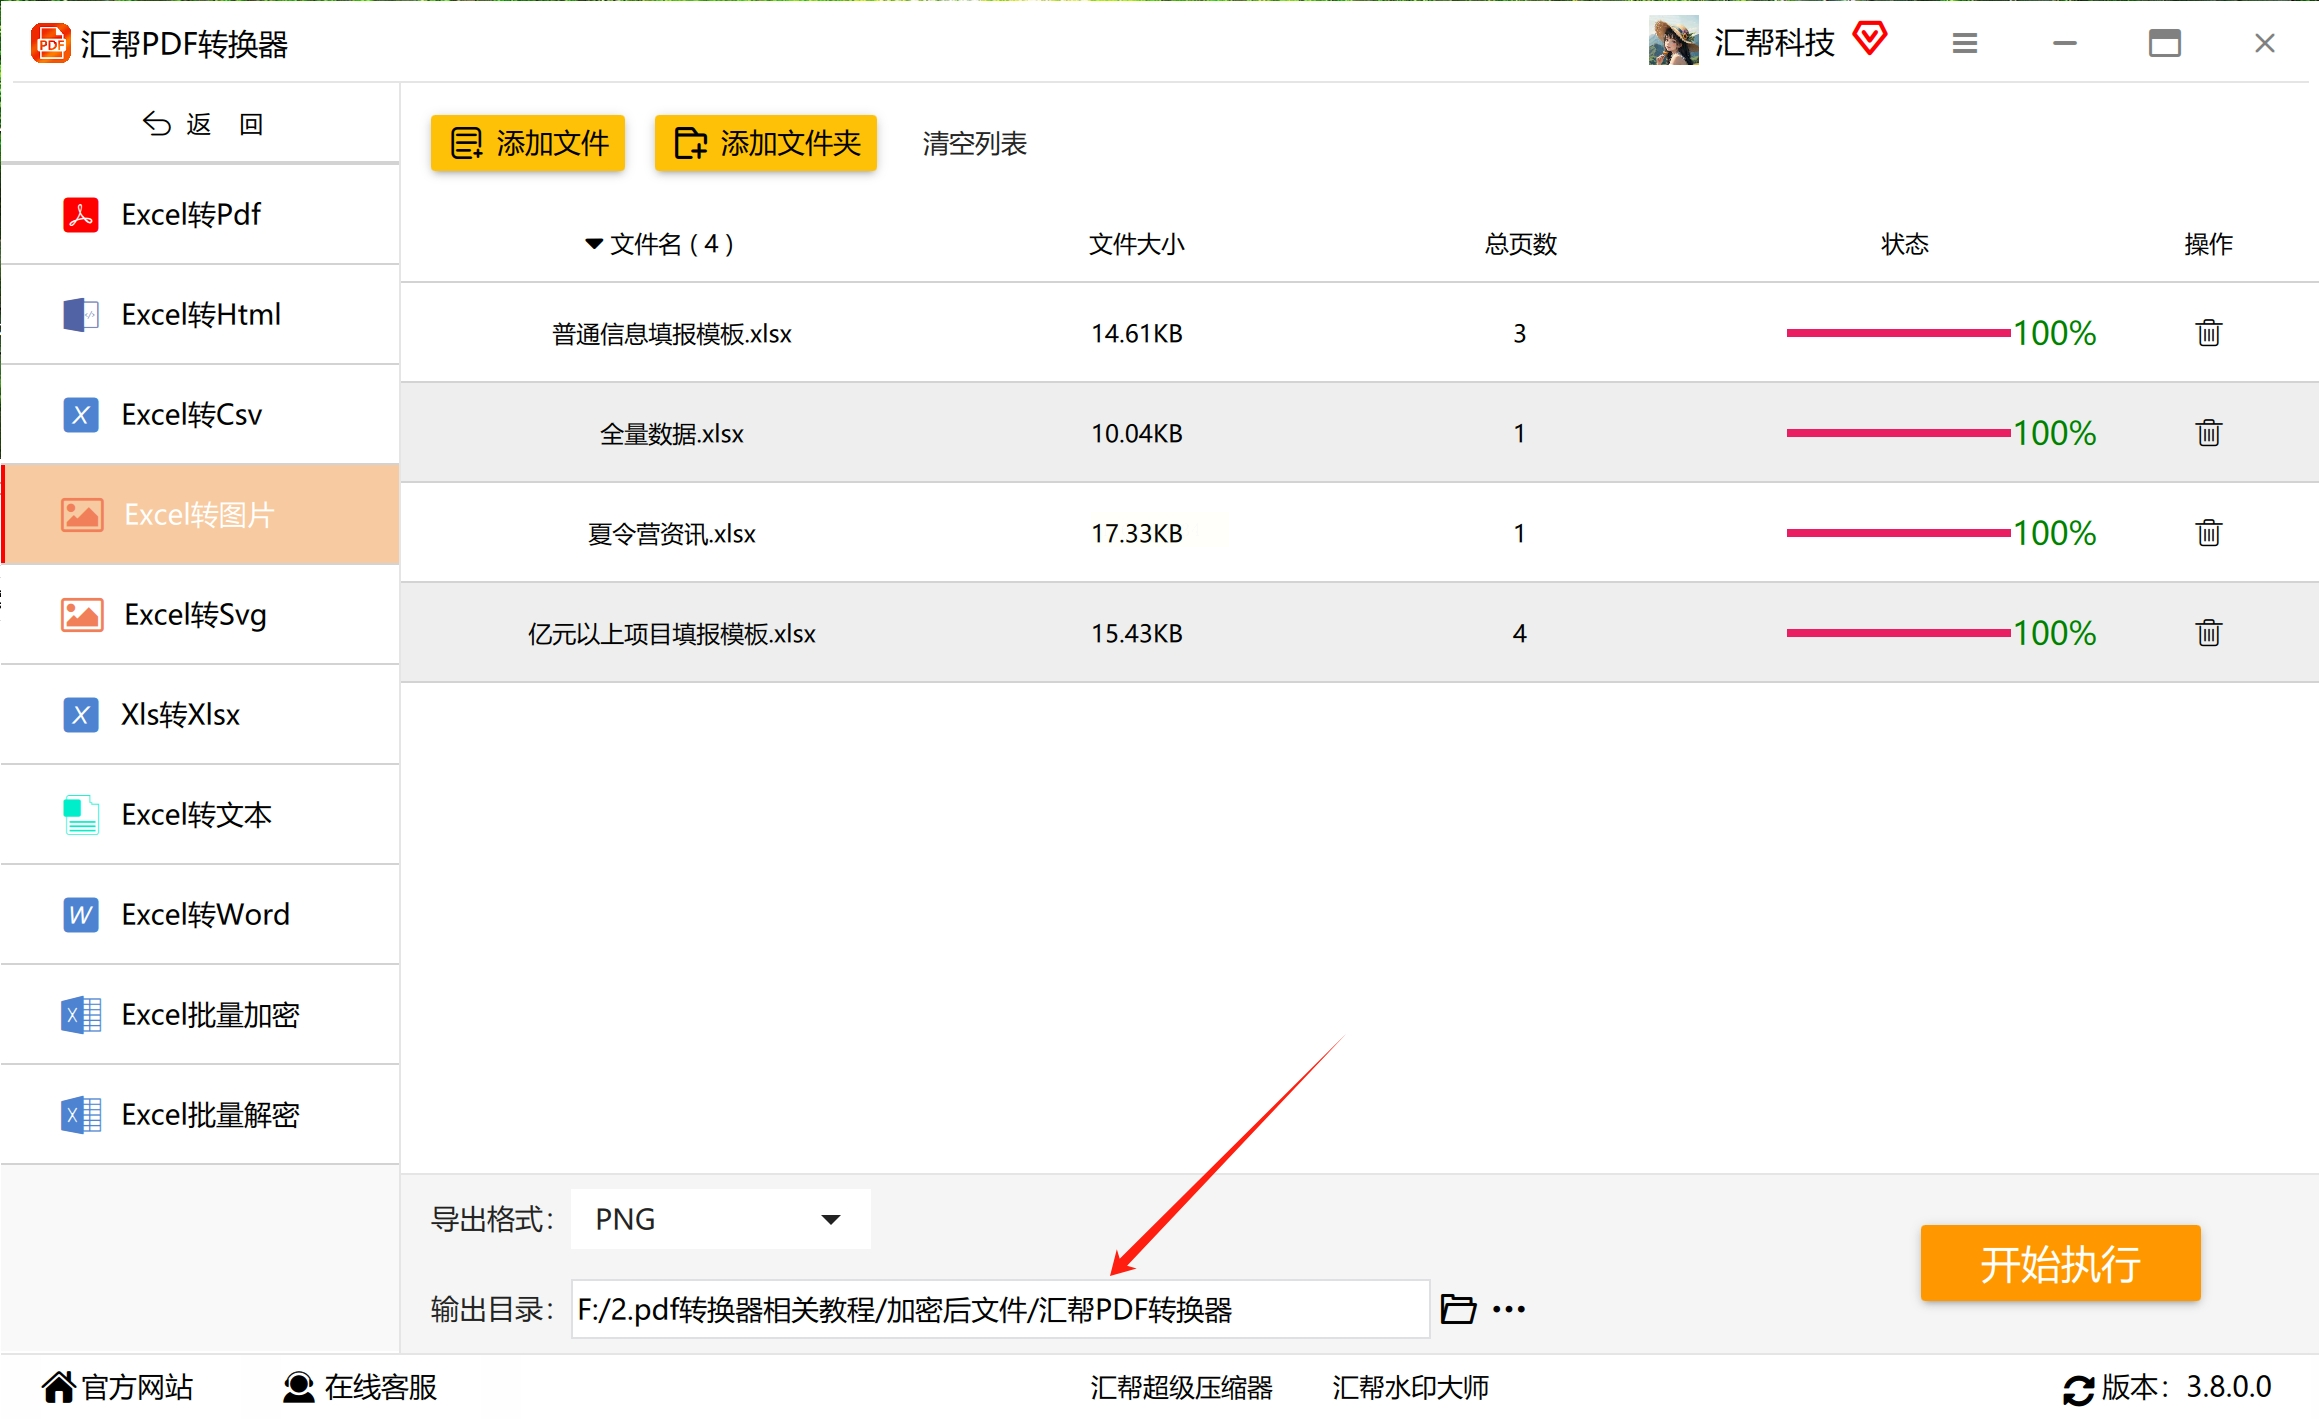Click the progress bar of 全量数据.xlsx
The image size is (2319, 1419).
pyautogui.click(x=1898, y=433)
